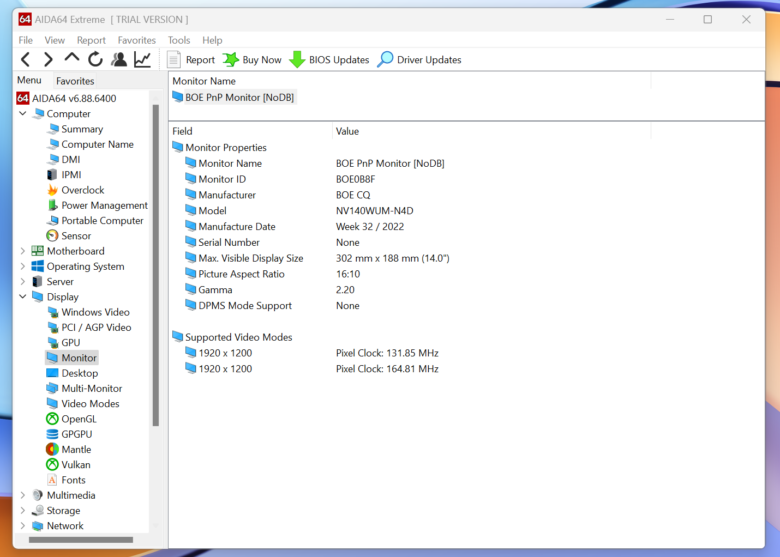Click the Field column header
Screen dimensions: 780x557
250,131
